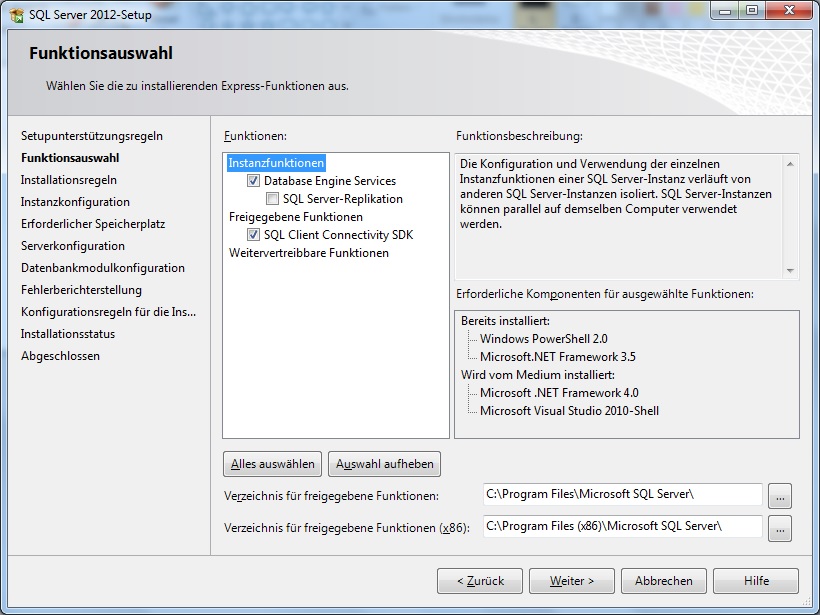Click Database Engine Services label
The height and width of the screenshot is (615, 820).
[x=330, y=181]
